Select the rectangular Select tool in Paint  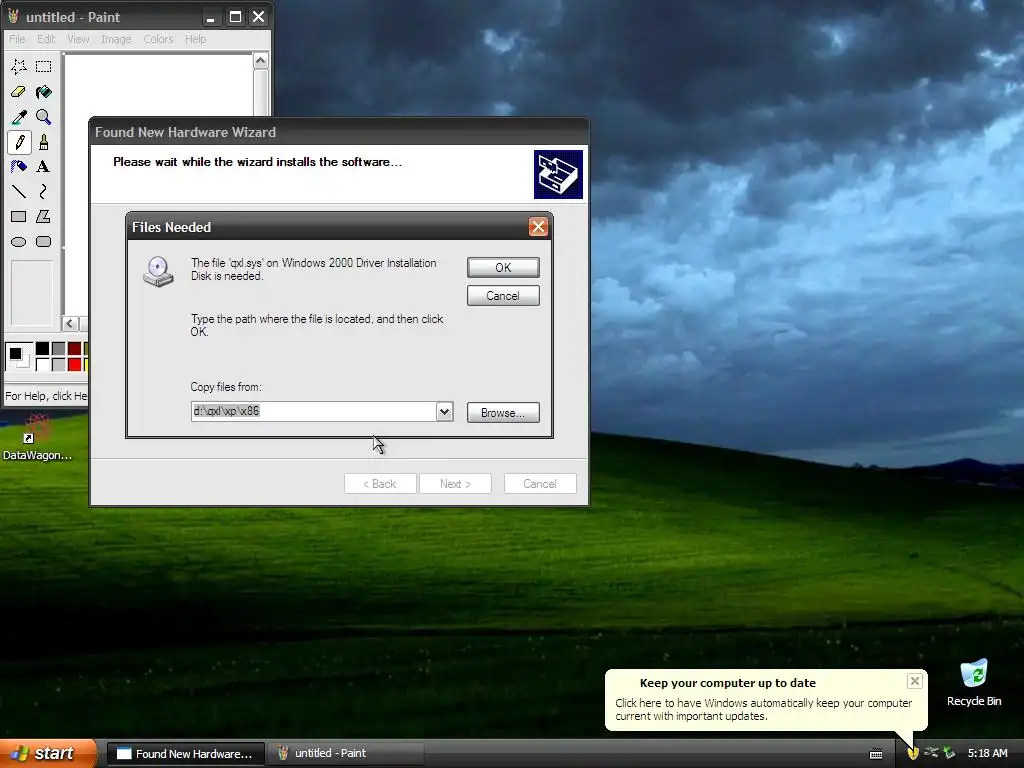(x=43, y=67)
